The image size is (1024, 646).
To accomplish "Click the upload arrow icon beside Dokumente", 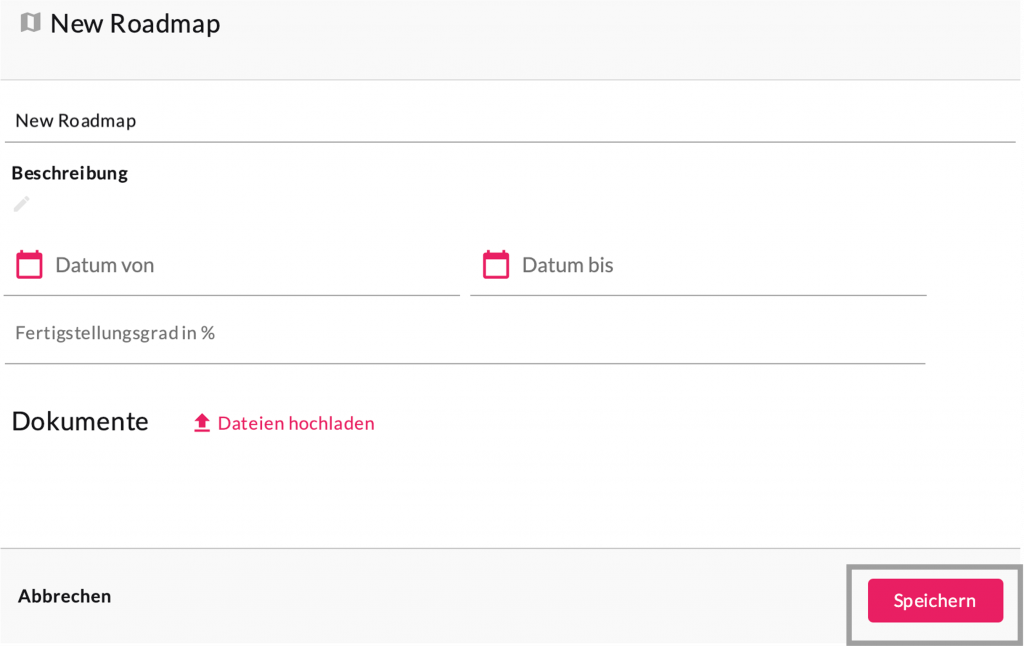I will [x=202, y=423].
